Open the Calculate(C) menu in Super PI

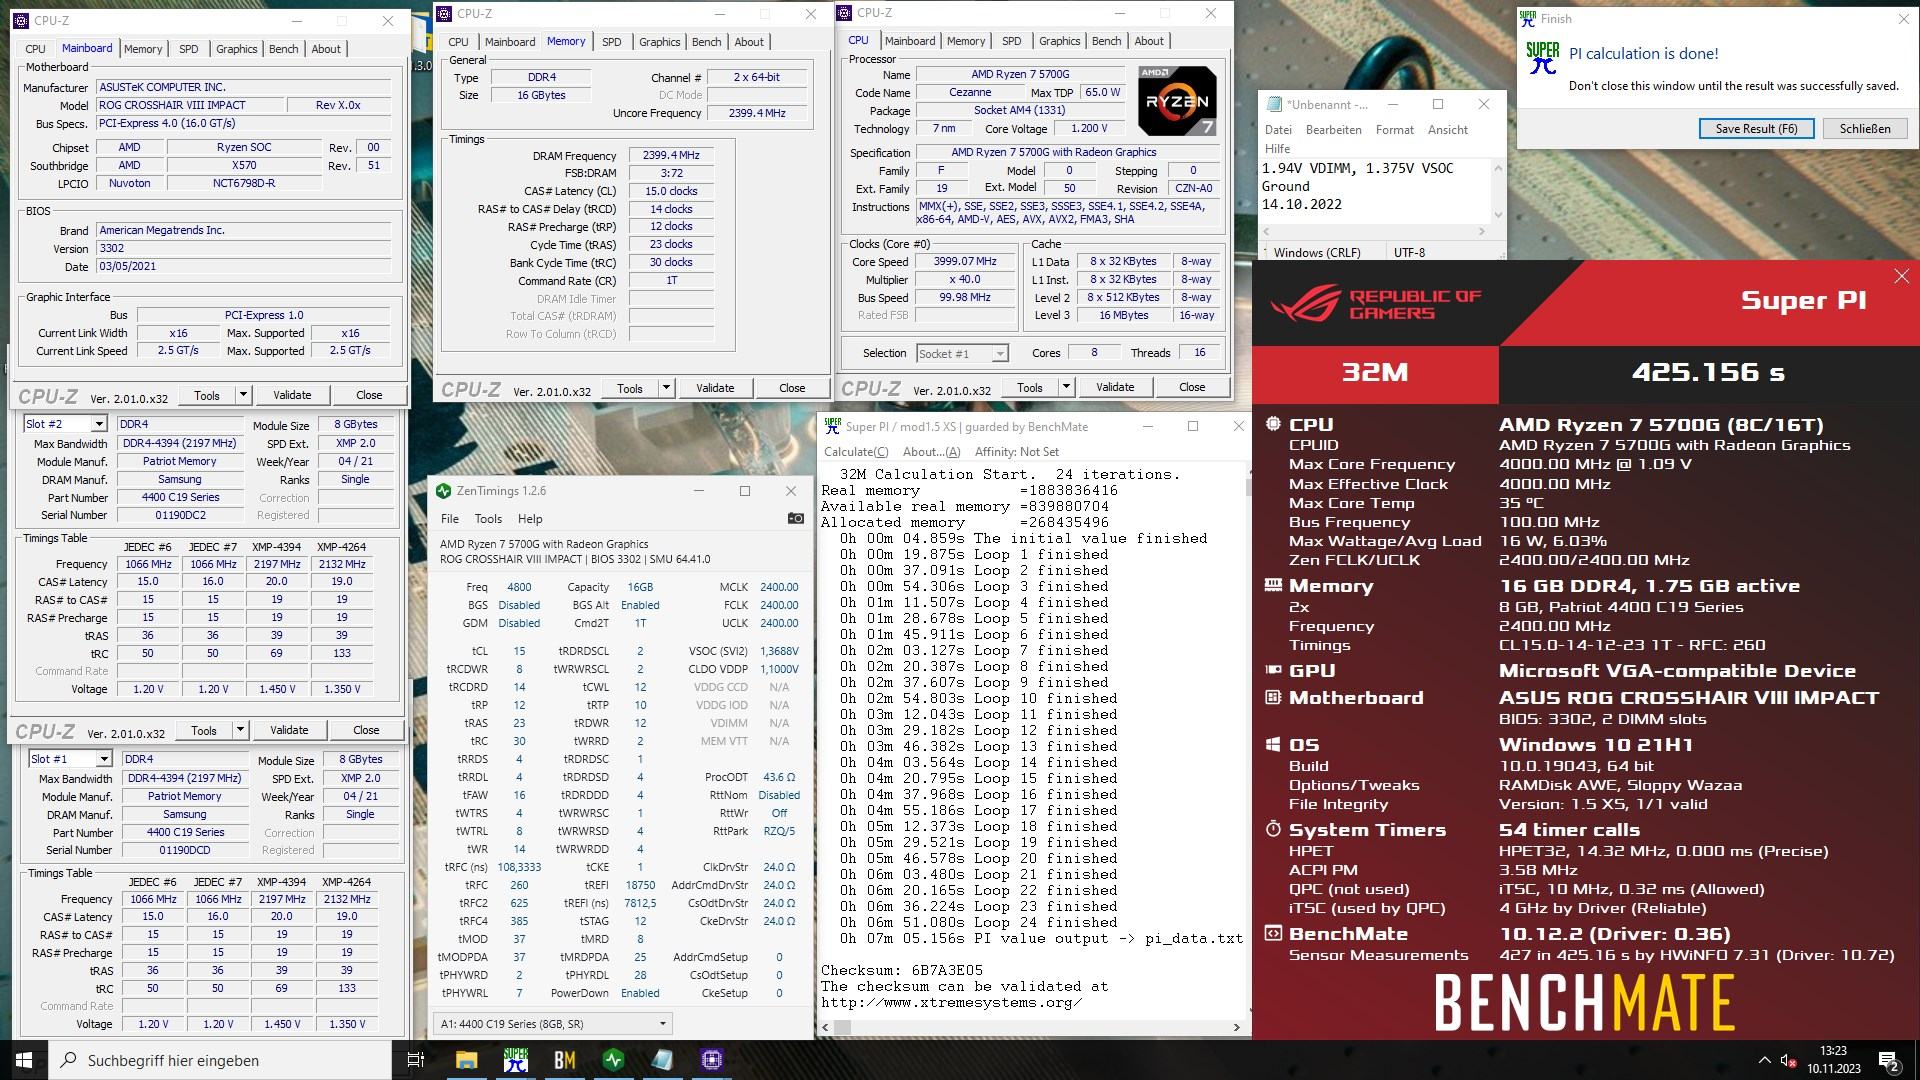tap(855, 451)
